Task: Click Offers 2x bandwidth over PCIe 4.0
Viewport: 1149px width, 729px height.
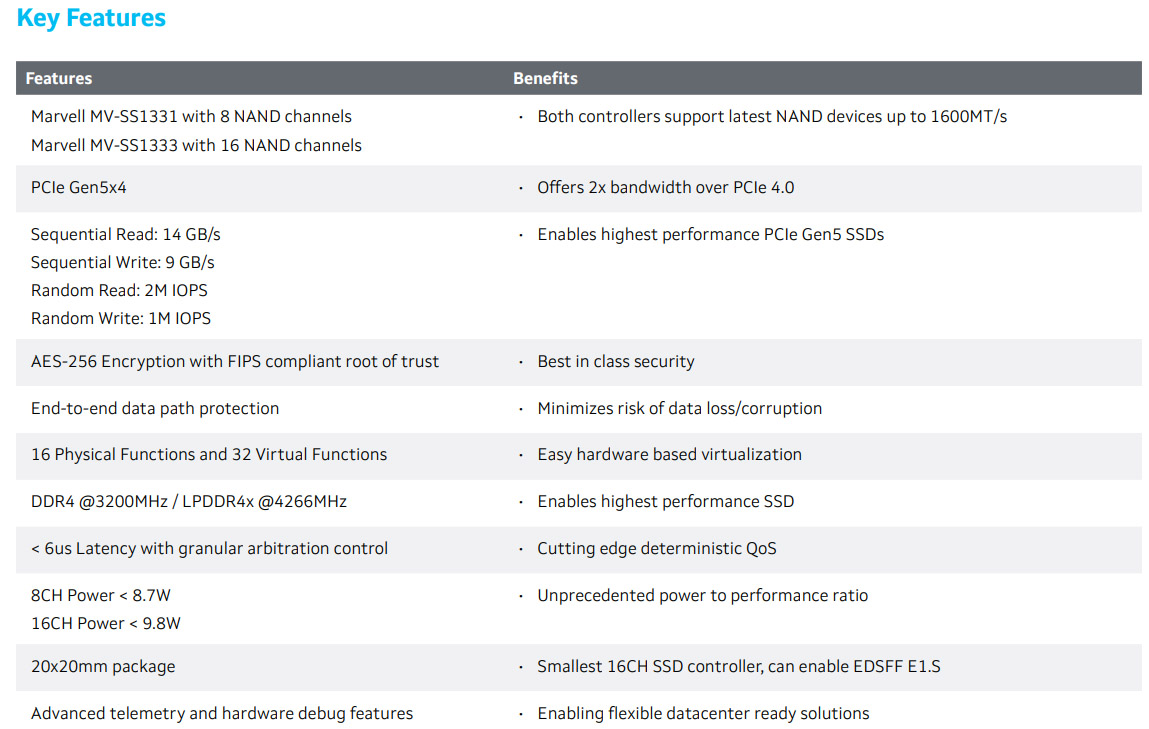Action: coord(665,188)
